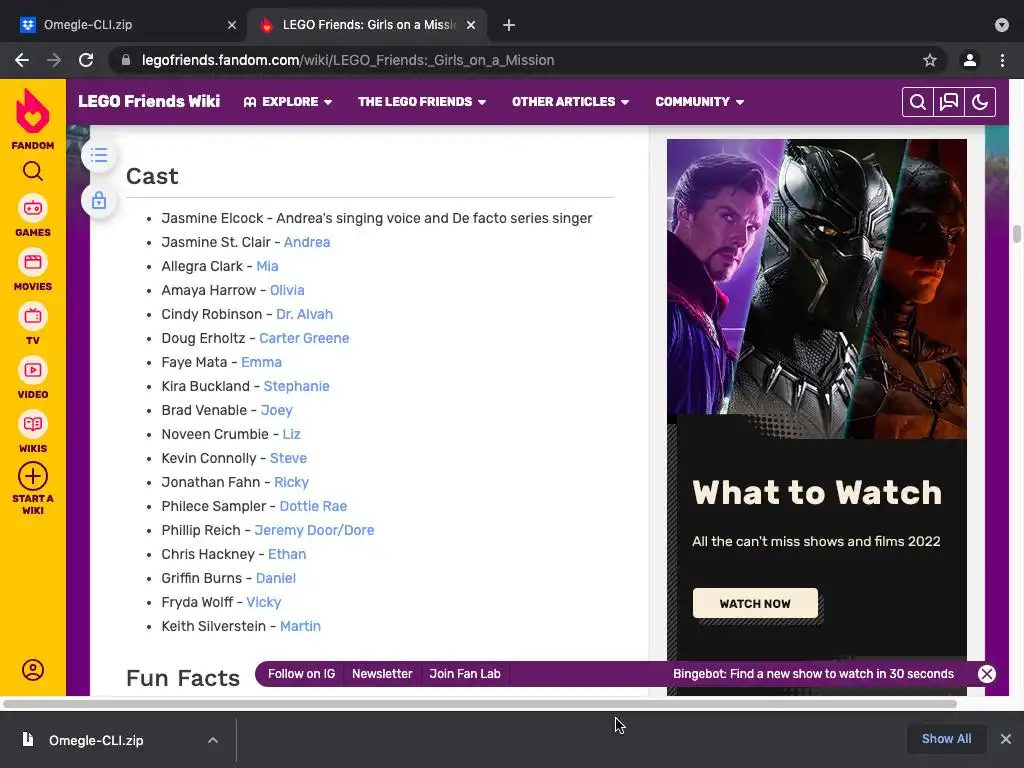Open the Chrome profile icon
1024x768 pixels.
click(x=970, y=60)
